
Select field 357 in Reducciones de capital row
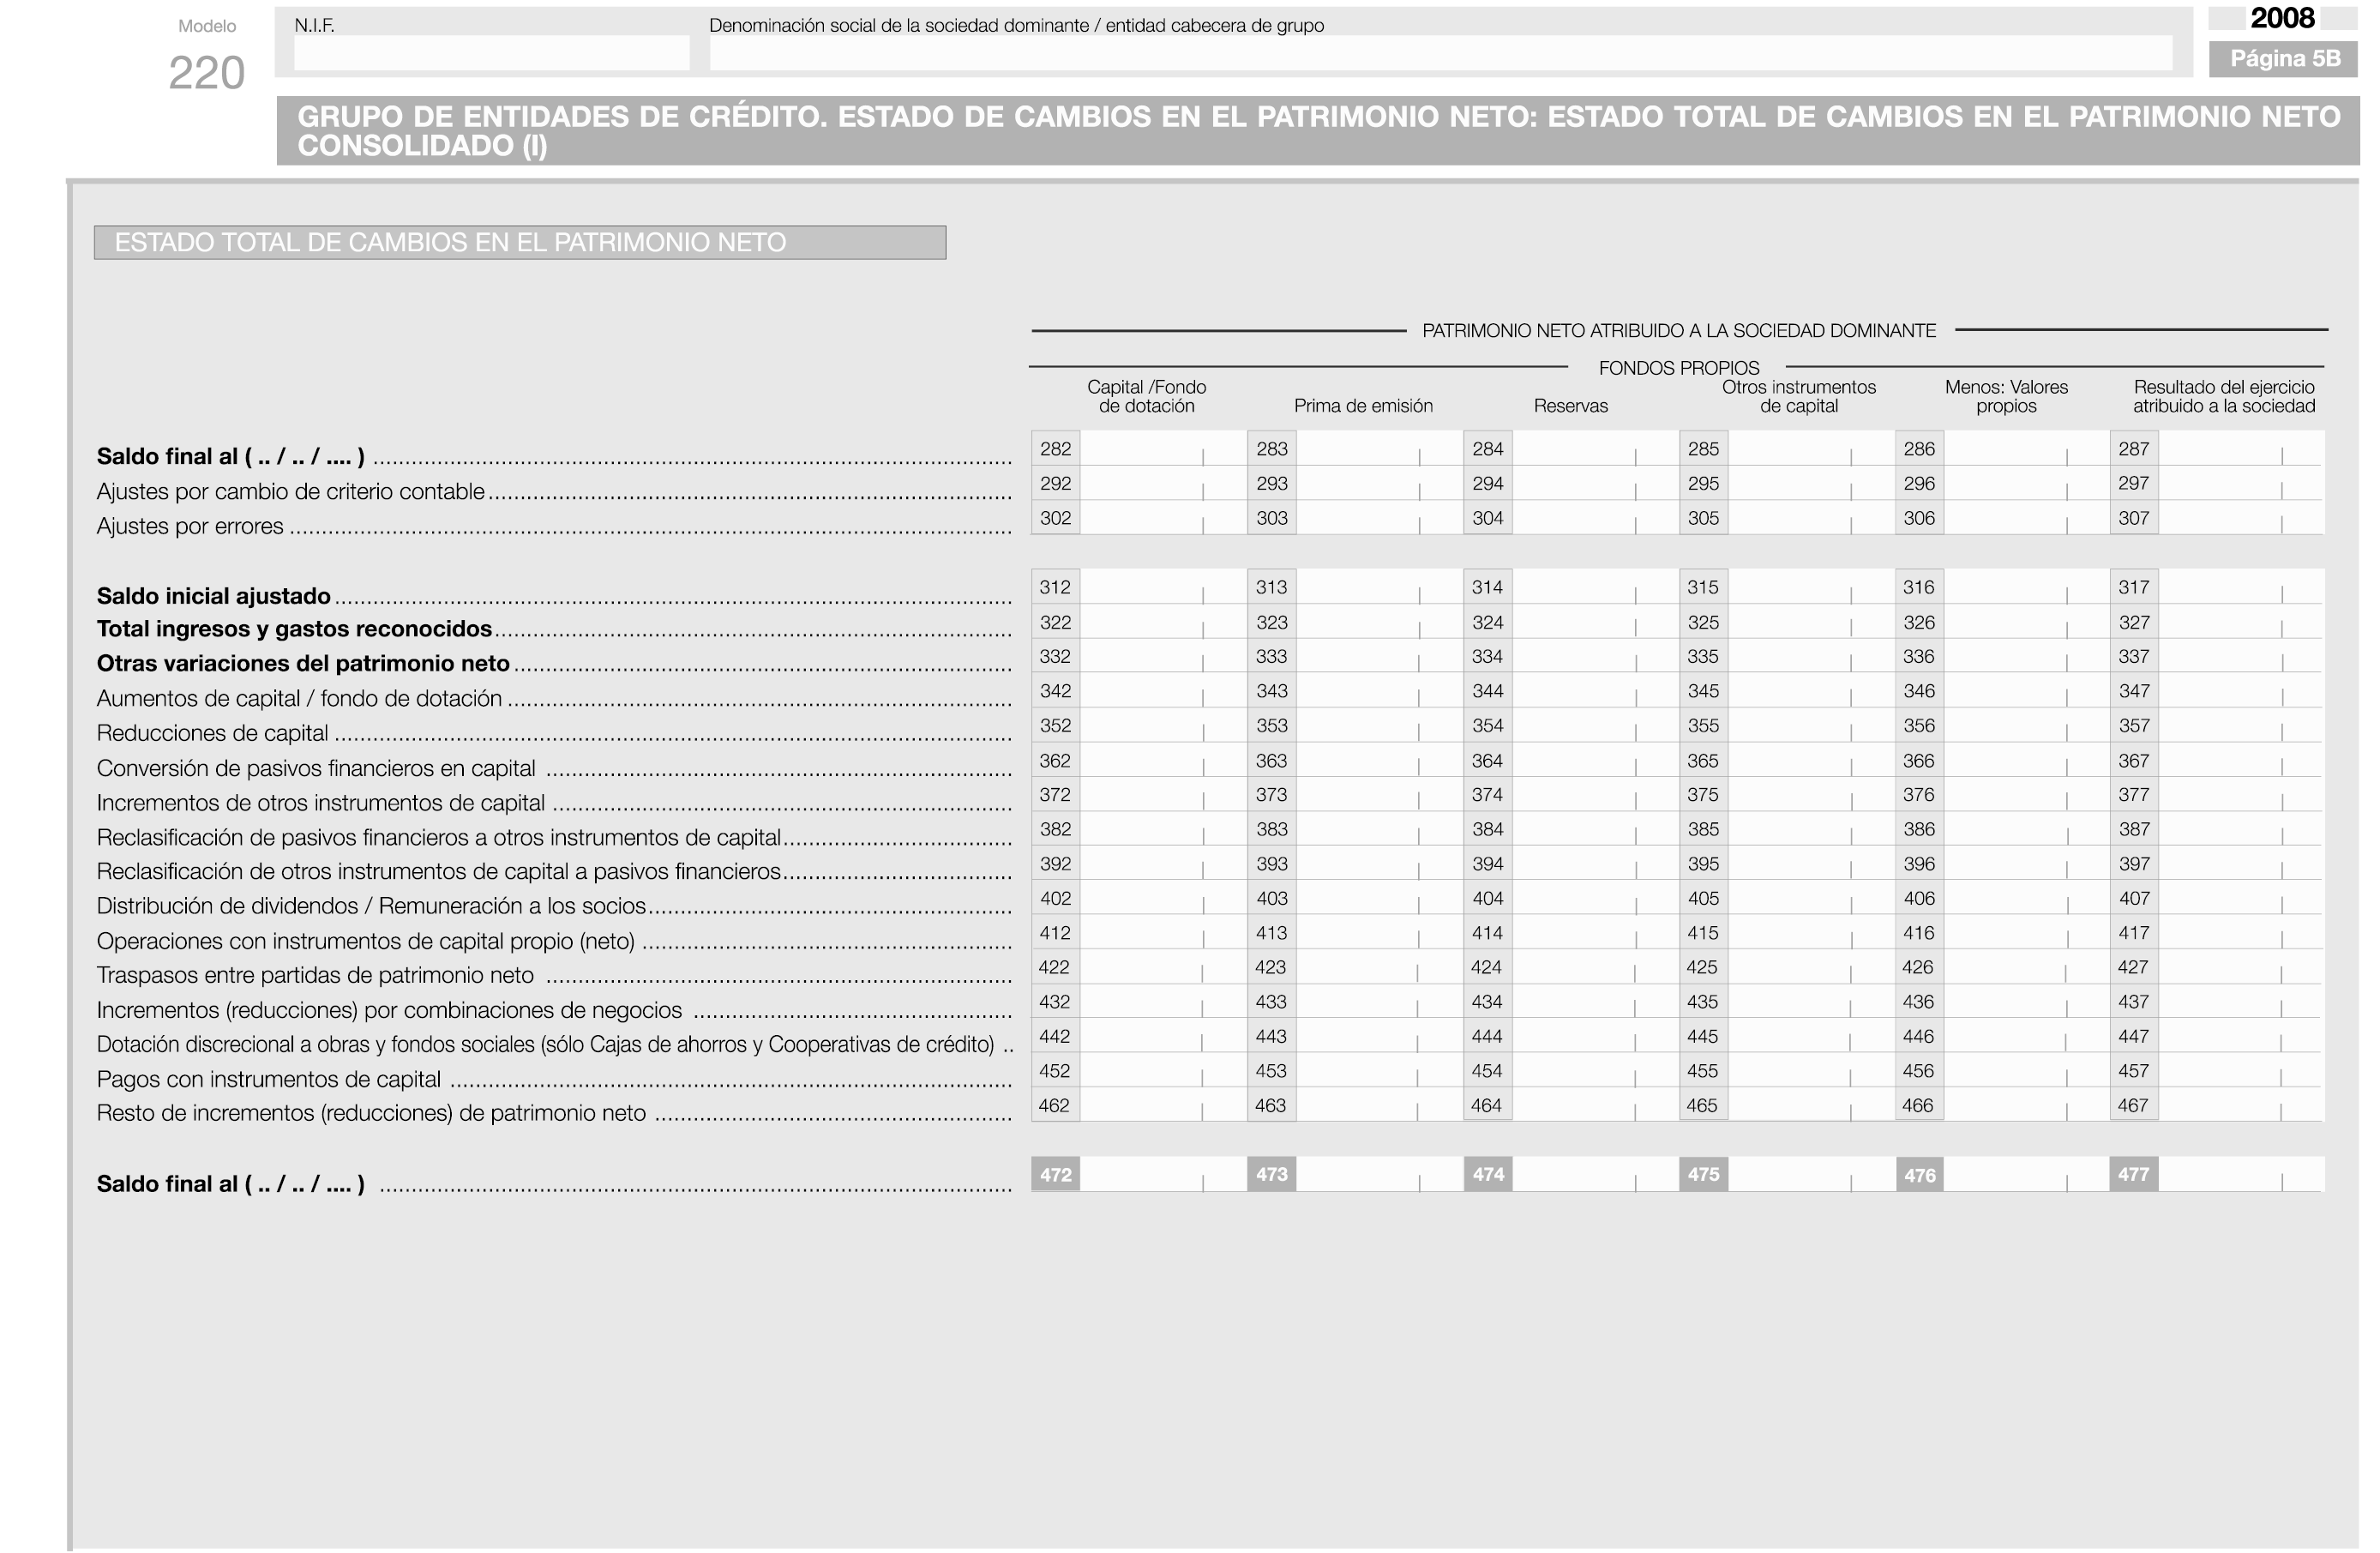2240,725
